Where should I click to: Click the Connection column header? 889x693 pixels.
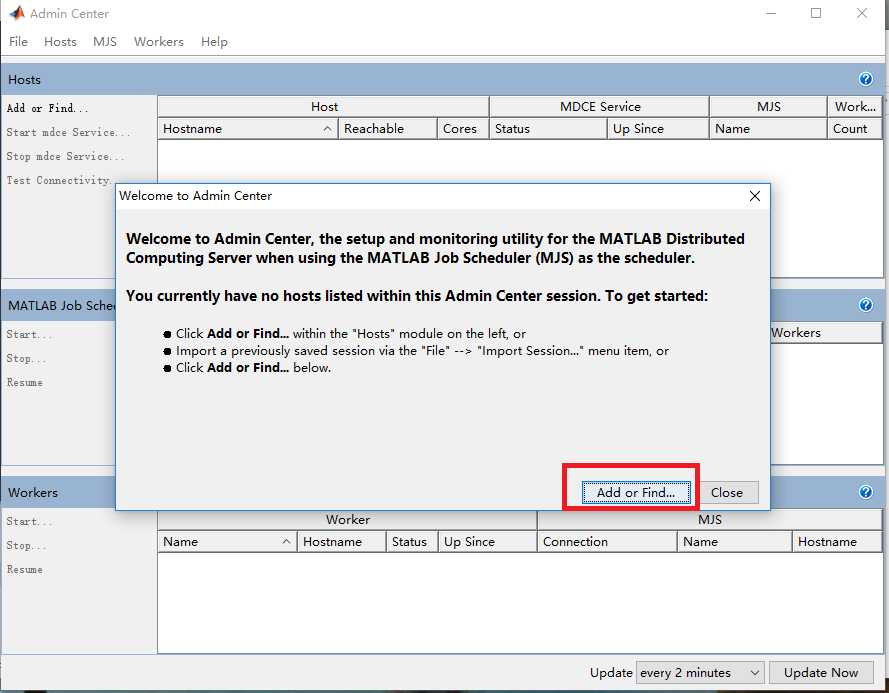pyautogui.click(x=607, y=542)
